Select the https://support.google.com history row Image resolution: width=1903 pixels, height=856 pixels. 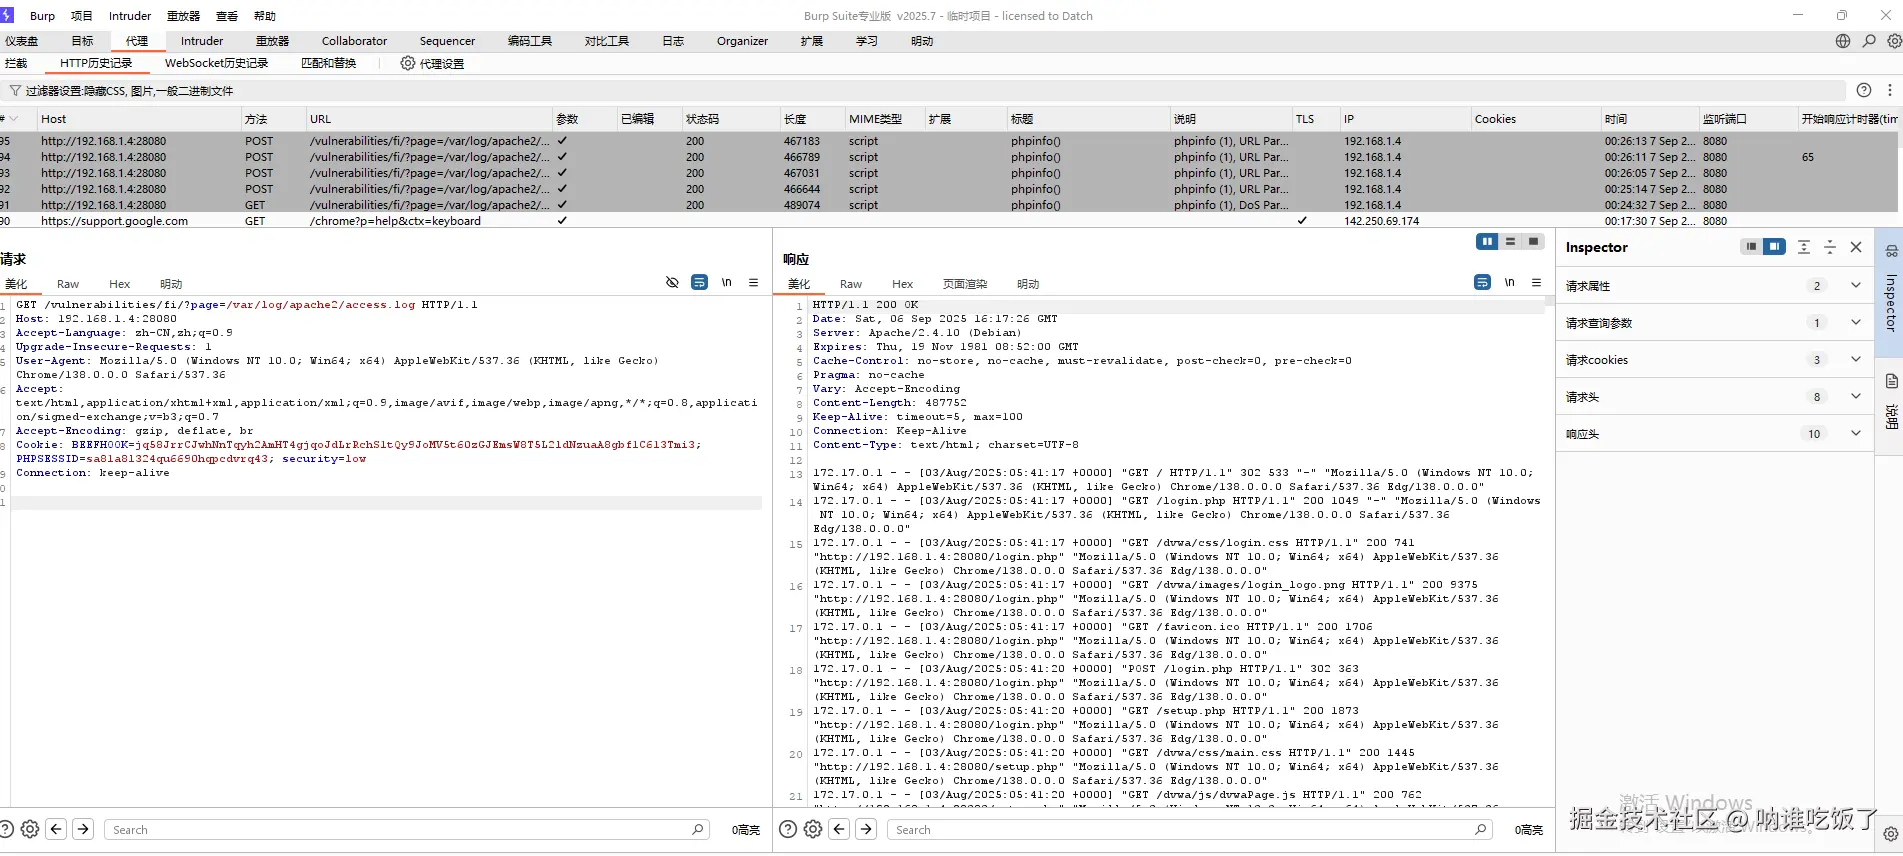click(950, 221)
